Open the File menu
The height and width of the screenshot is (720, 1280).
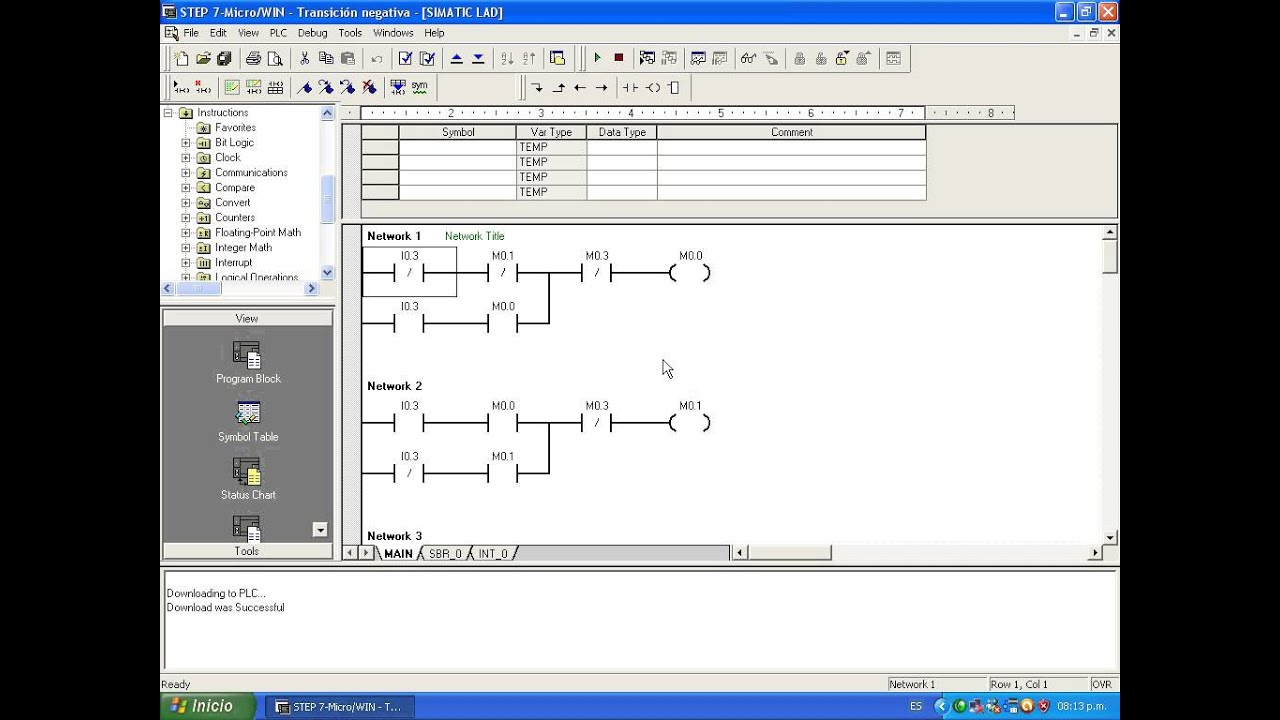click(x=190, y=33)
